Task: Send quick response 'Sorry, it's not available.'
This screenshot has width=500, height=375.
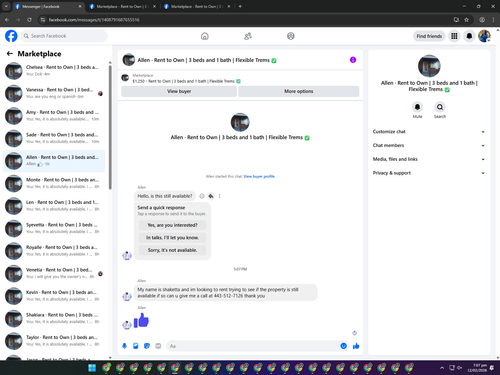Action: (172, 250)
